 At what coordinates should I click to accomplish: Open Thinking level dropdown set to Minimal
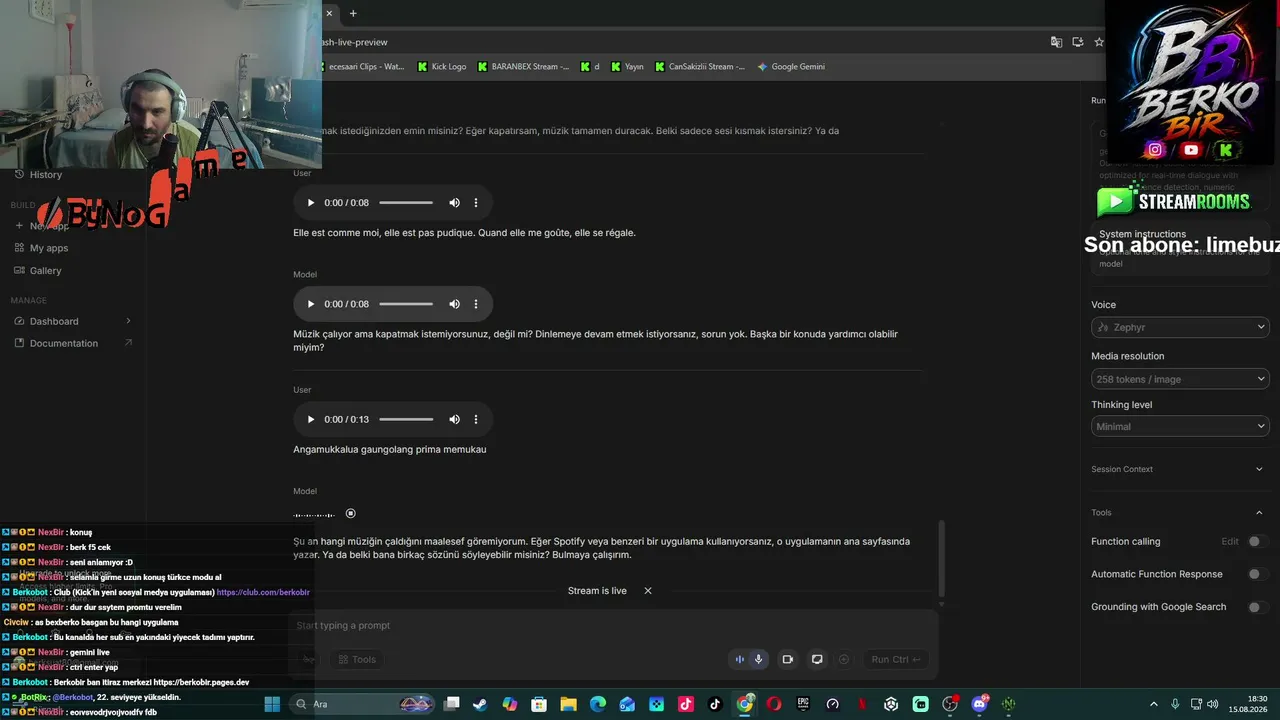[x=1180, y=426]
